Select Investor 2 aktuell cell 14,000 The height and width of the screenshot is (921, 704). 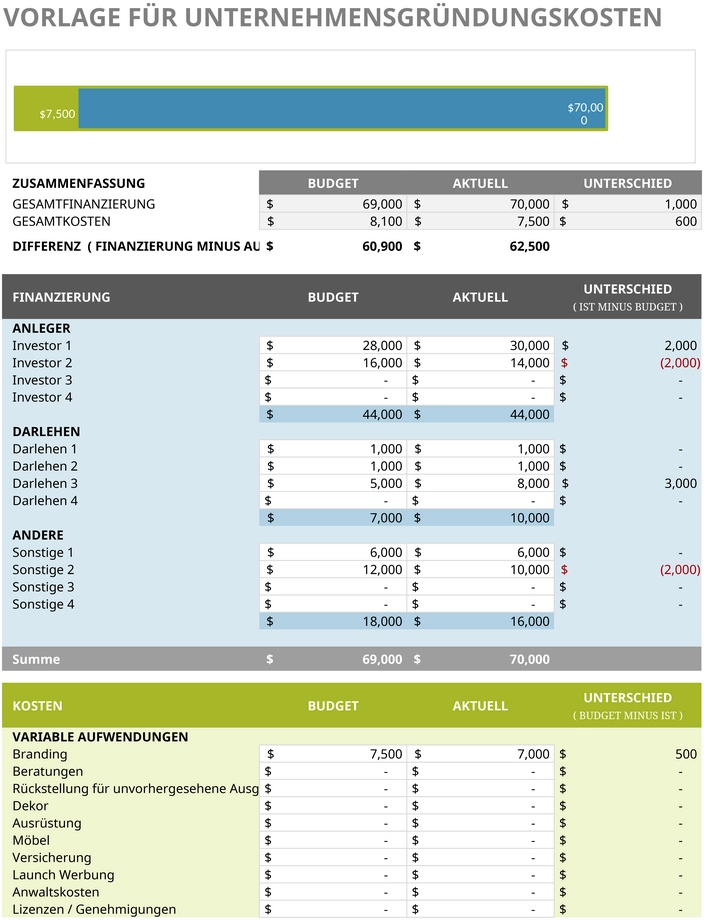pyautogui.click(x=480, y=363)
